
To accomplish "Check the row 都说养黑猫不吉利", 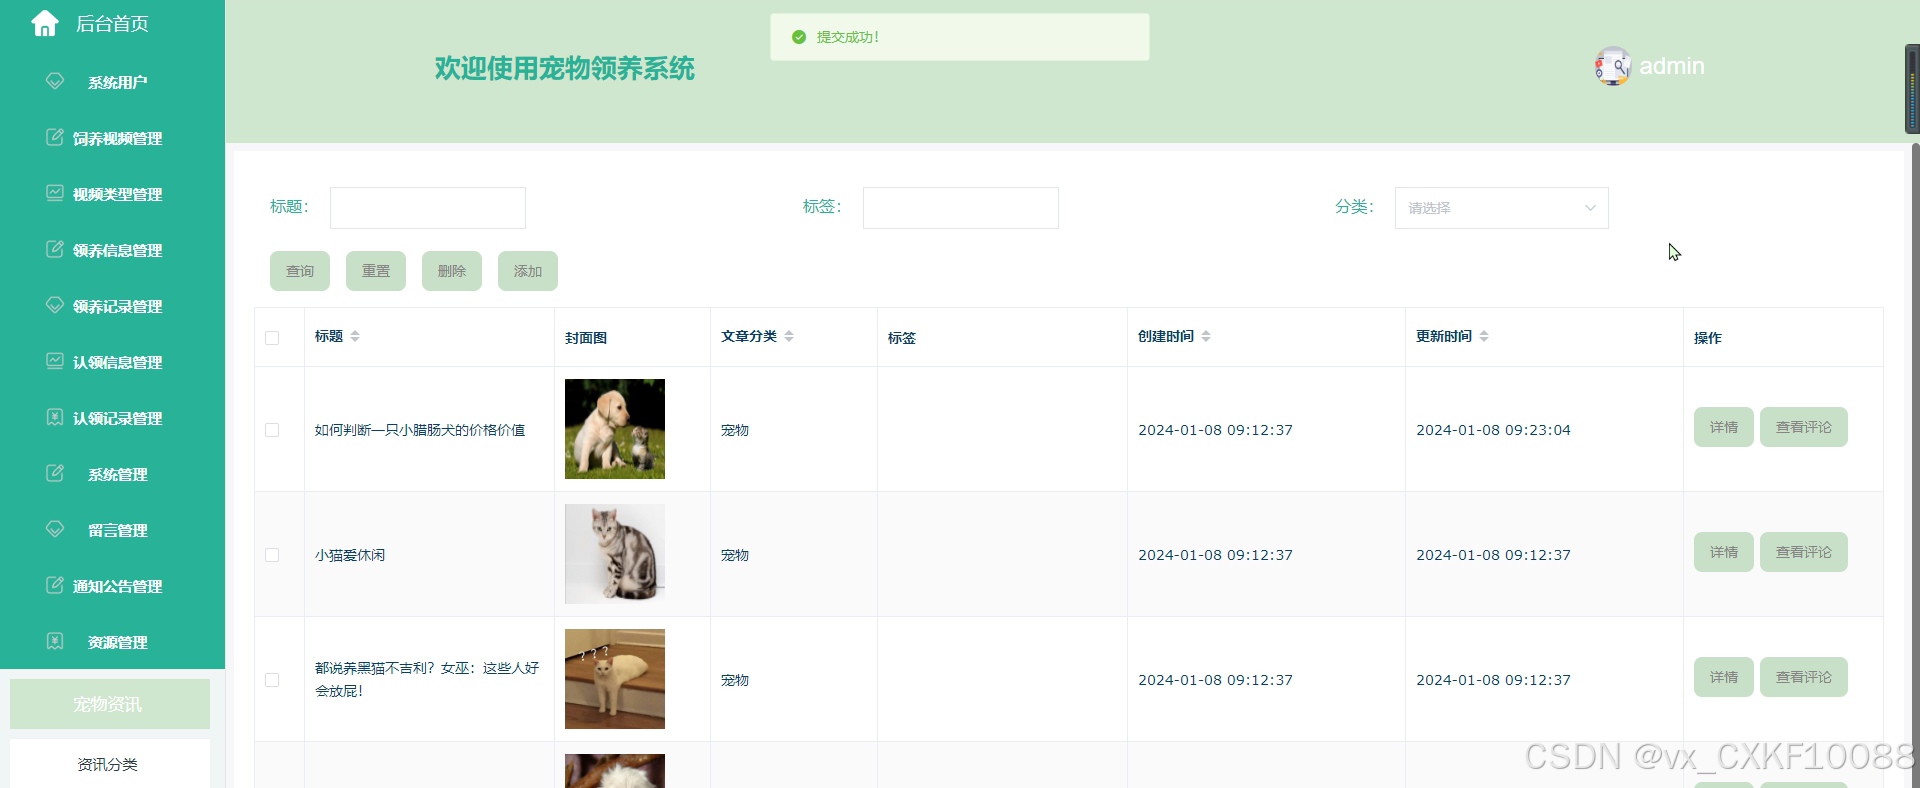I will click(x=272, y=680).
